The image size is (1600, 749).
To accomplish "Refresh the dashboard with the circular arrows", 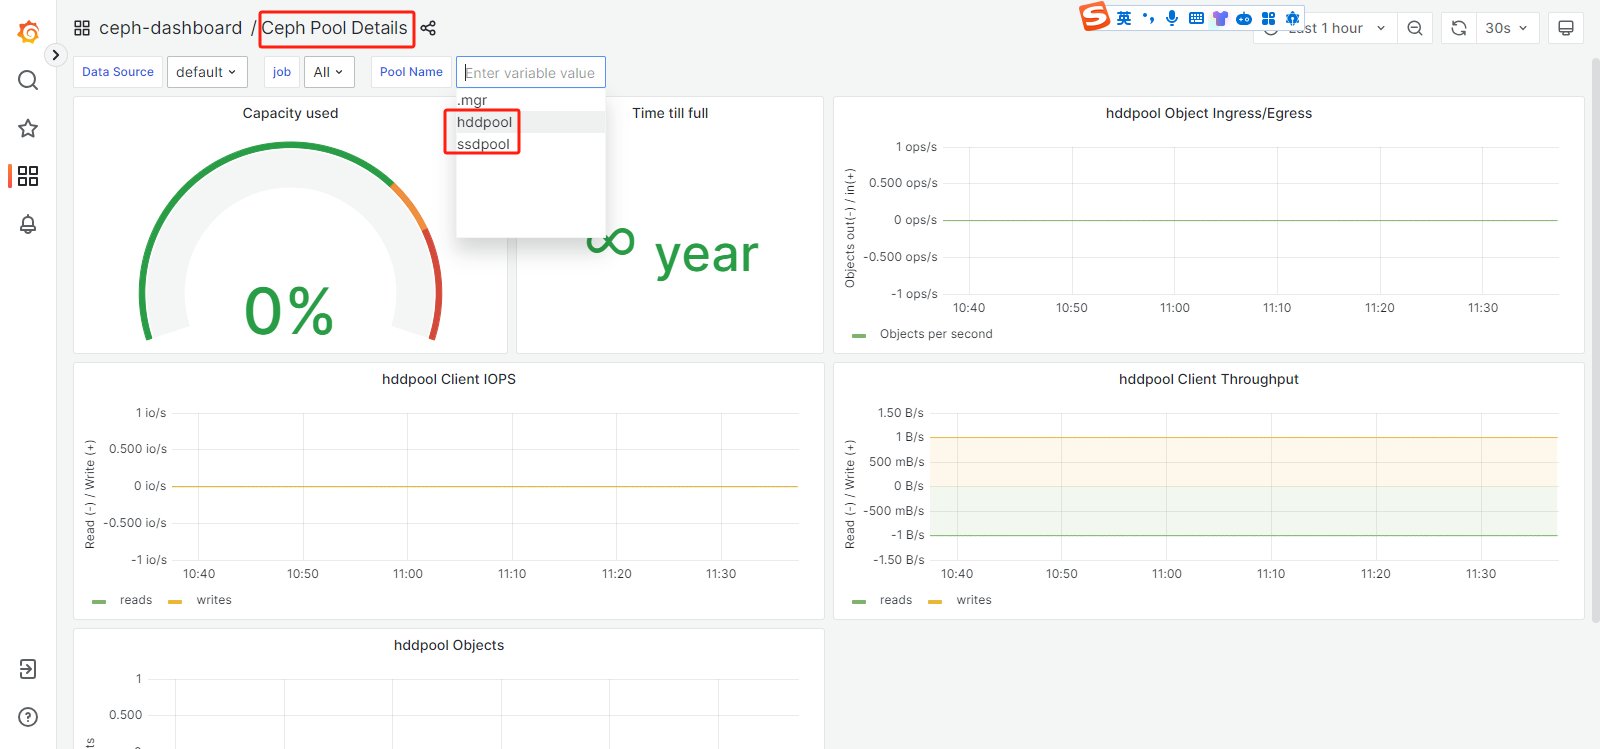I will pos(1459,28).
